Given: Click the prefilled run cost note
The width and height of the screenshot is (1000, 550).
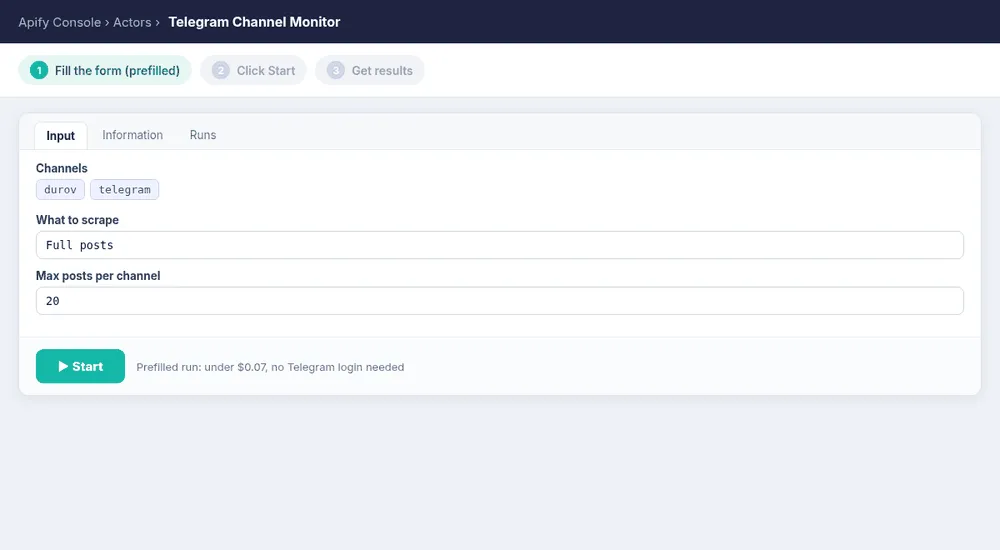Looking at the screenshot, I should (270, 367).
